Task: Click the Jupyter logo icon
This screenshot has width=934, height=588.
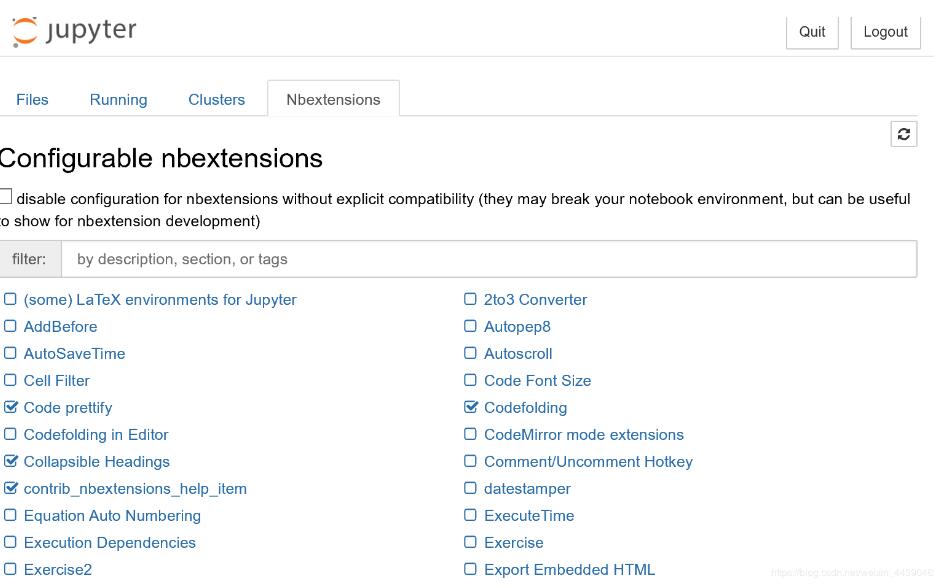Action: pyautogui.click(x=25, y=31)
